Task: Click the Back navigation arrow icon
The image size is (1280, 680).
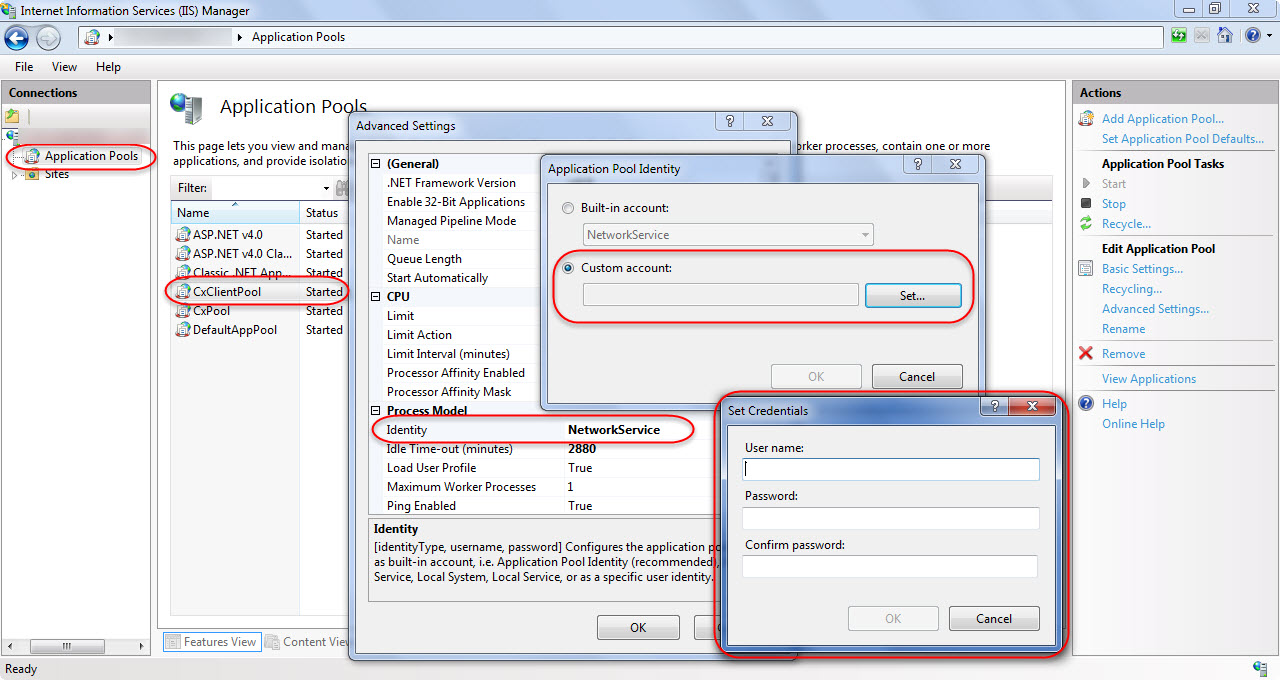Action: 16,38
